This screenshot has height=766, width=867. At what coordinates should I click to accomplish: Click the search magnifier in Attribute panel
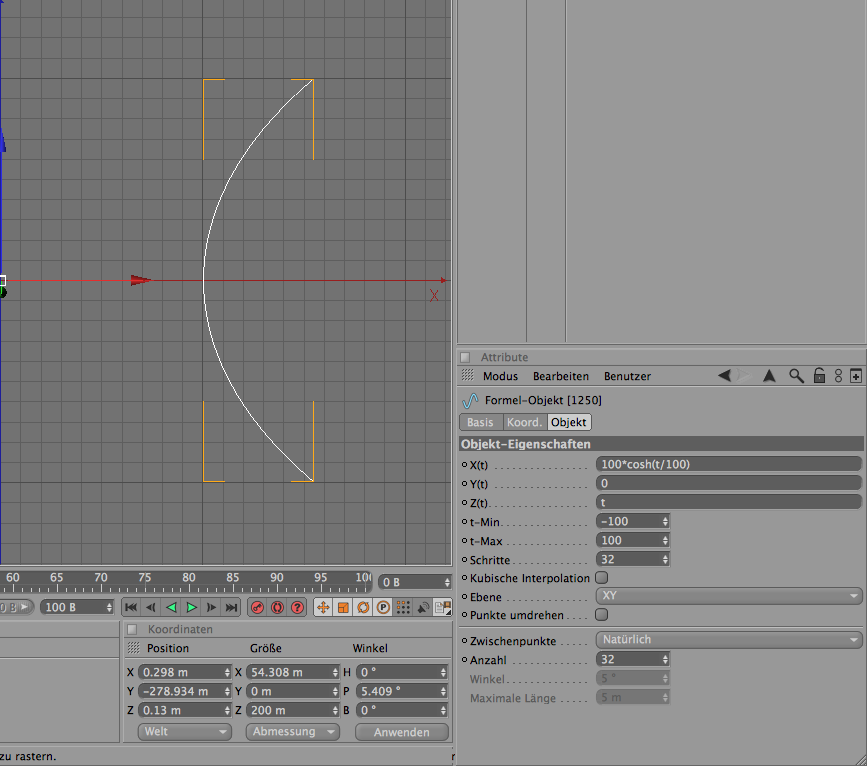pyautogui.click(x=796, y=376)
